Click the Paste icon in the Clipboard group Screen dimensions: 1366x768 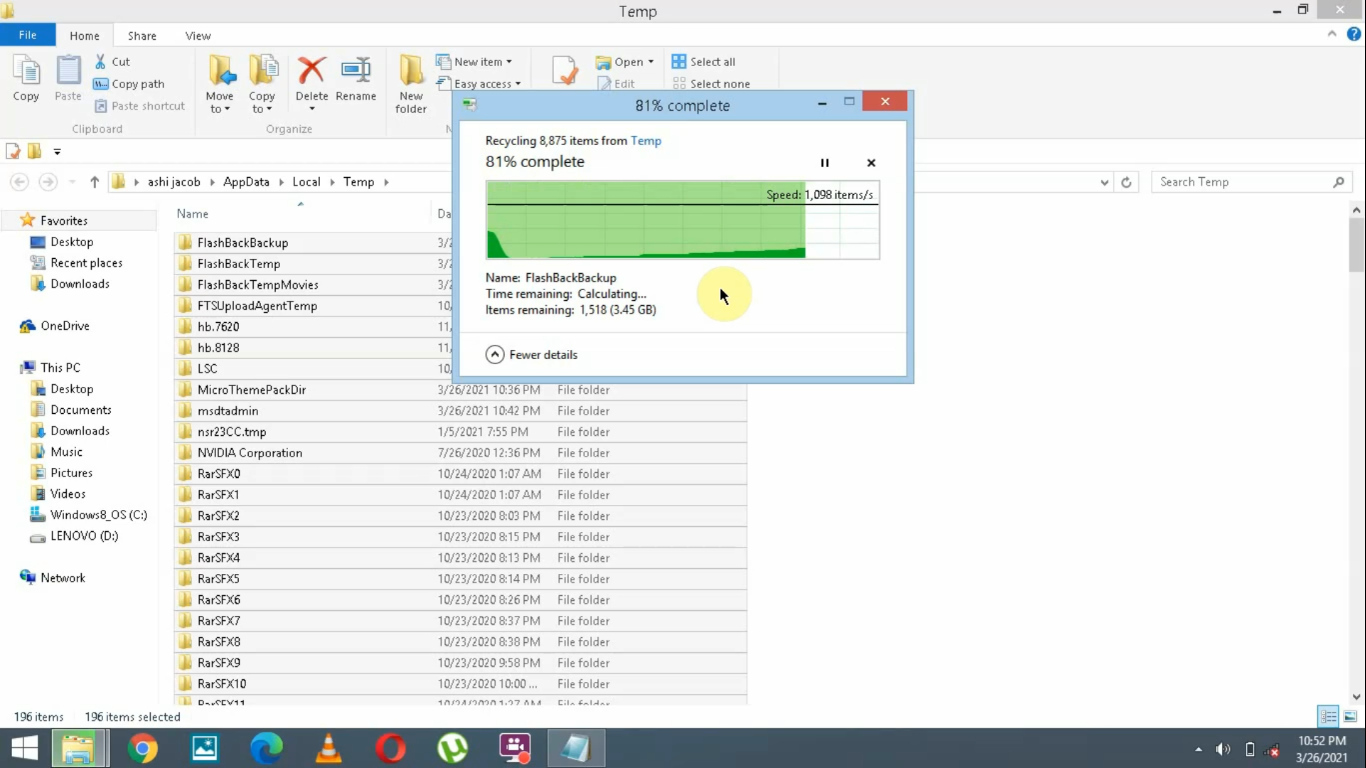(x=66, y=80)
